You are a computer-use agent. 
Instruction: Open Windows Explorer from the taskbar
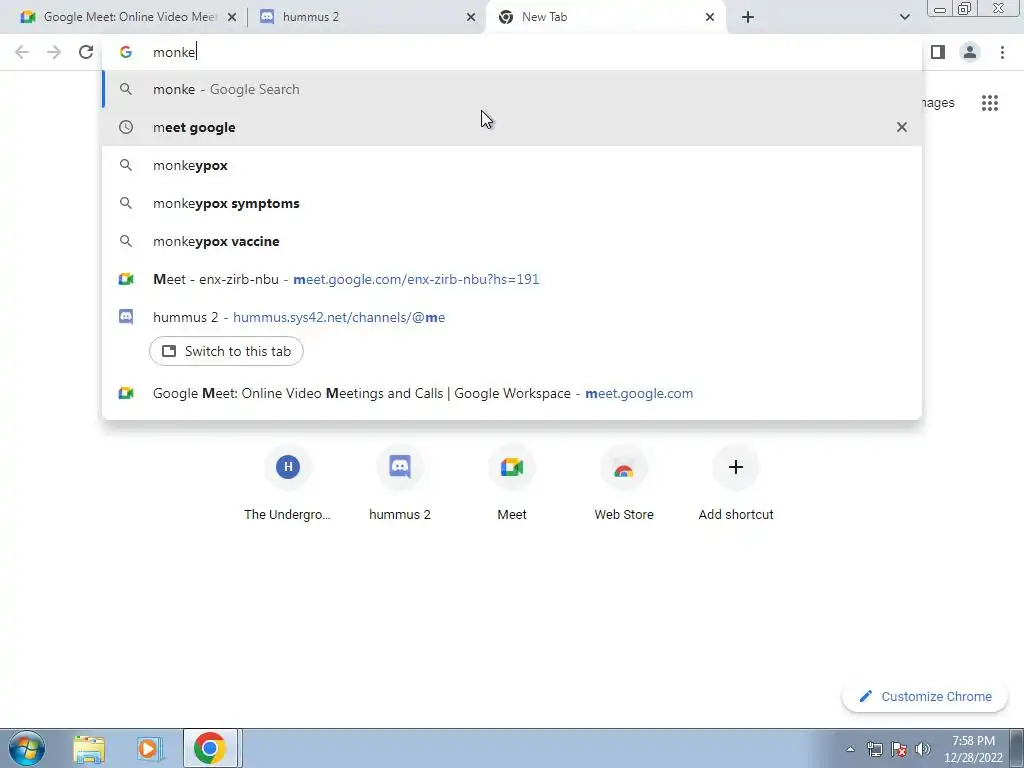tap(89, 748)
